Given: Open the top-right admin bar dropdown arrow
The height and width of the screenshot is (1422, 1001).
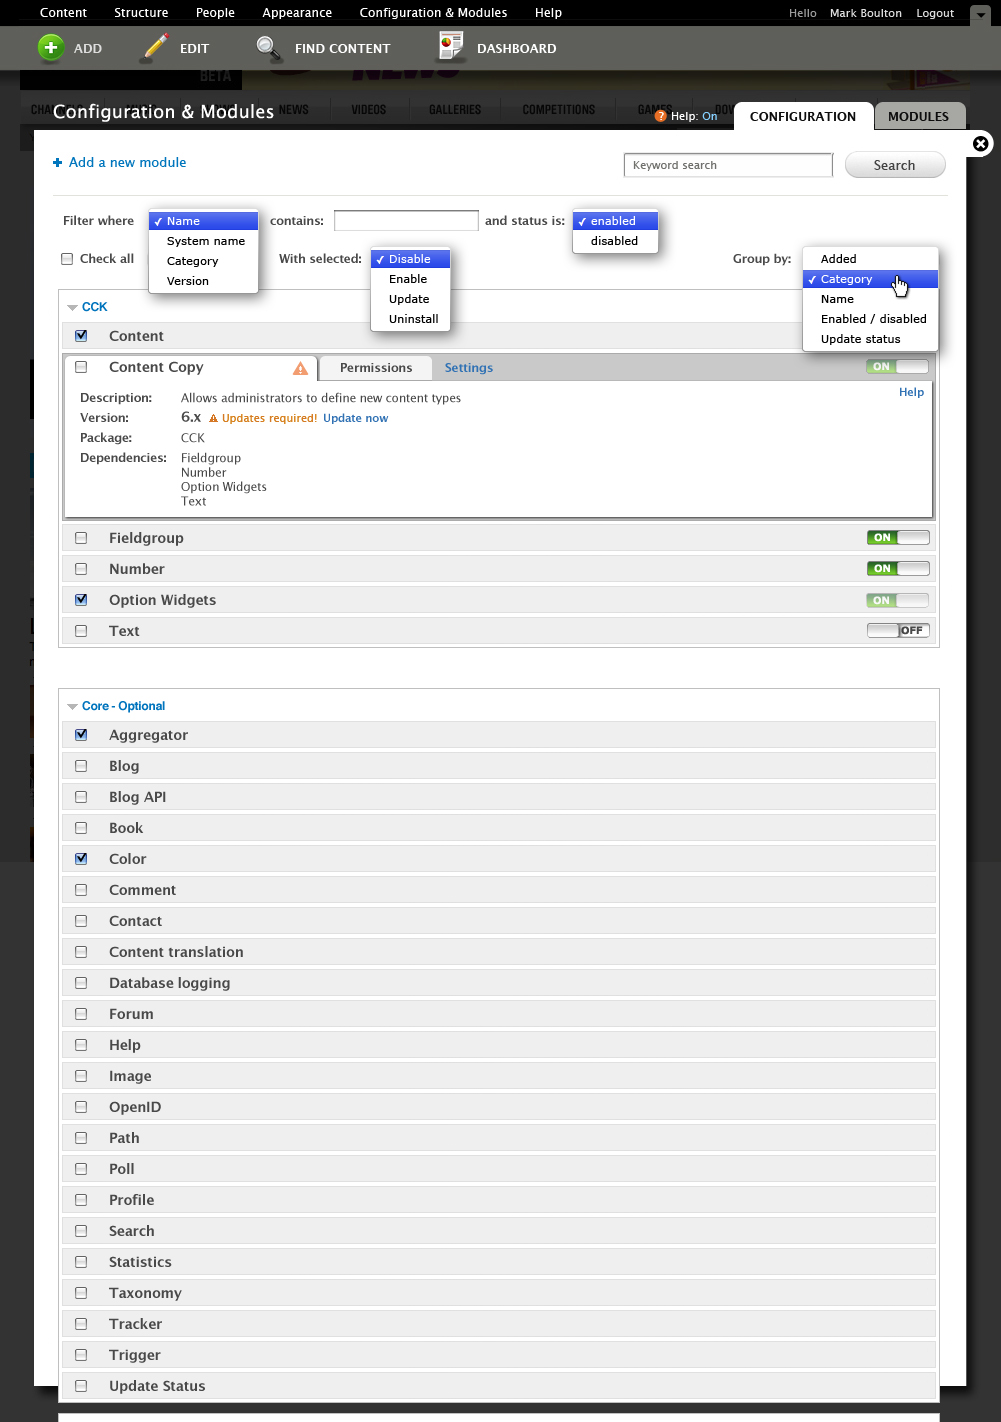Looking at the screenshot, I should coord(979,15).
